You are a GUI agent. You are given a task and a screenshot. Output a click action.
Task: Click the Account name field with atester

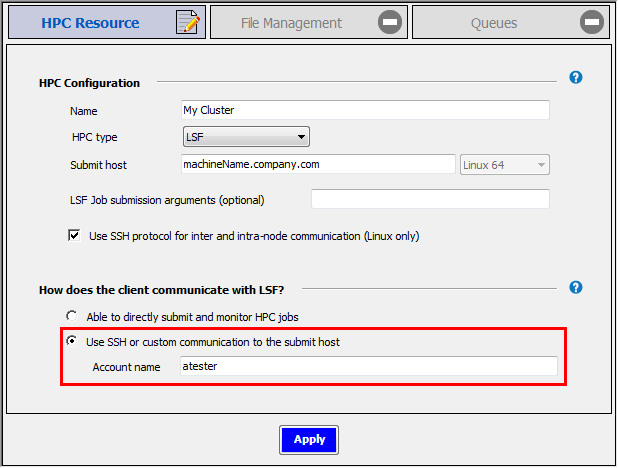point(369,367)
